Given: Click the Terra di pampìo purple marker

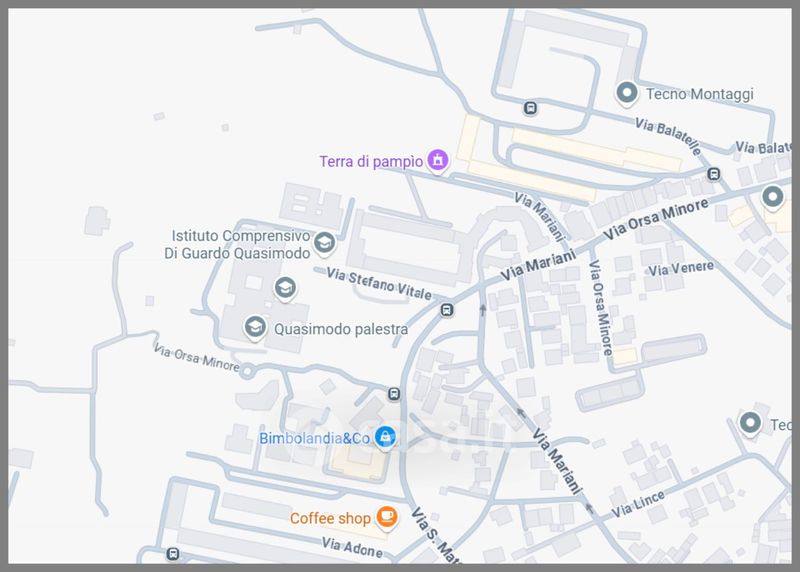Looking at the screenshot, I should click(x=437, y=160).
